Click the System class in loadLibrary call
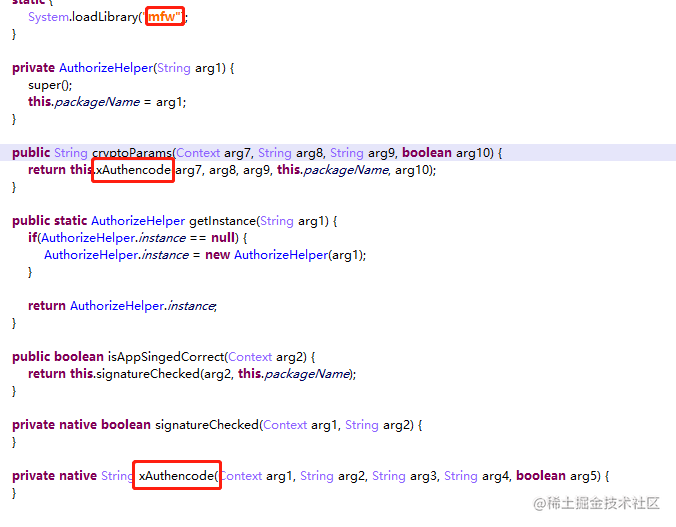Screen dimensions: 676x527 click(x=48, y=17)
